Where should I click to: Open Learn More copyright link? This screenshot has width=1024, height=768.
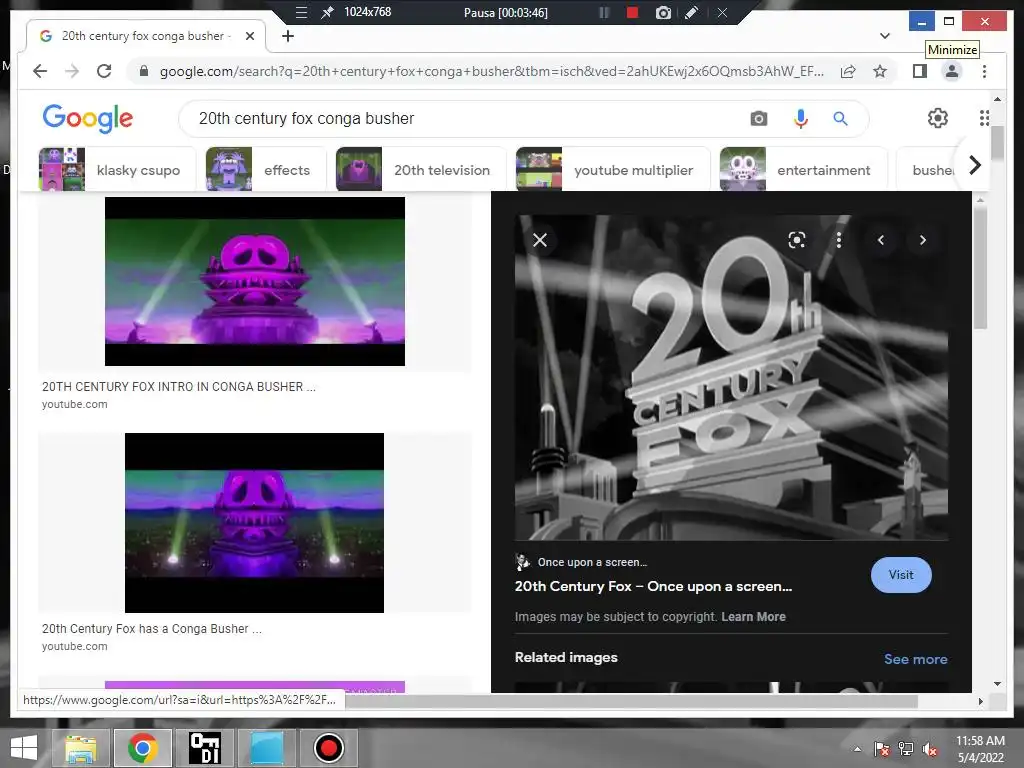[753, 616]
